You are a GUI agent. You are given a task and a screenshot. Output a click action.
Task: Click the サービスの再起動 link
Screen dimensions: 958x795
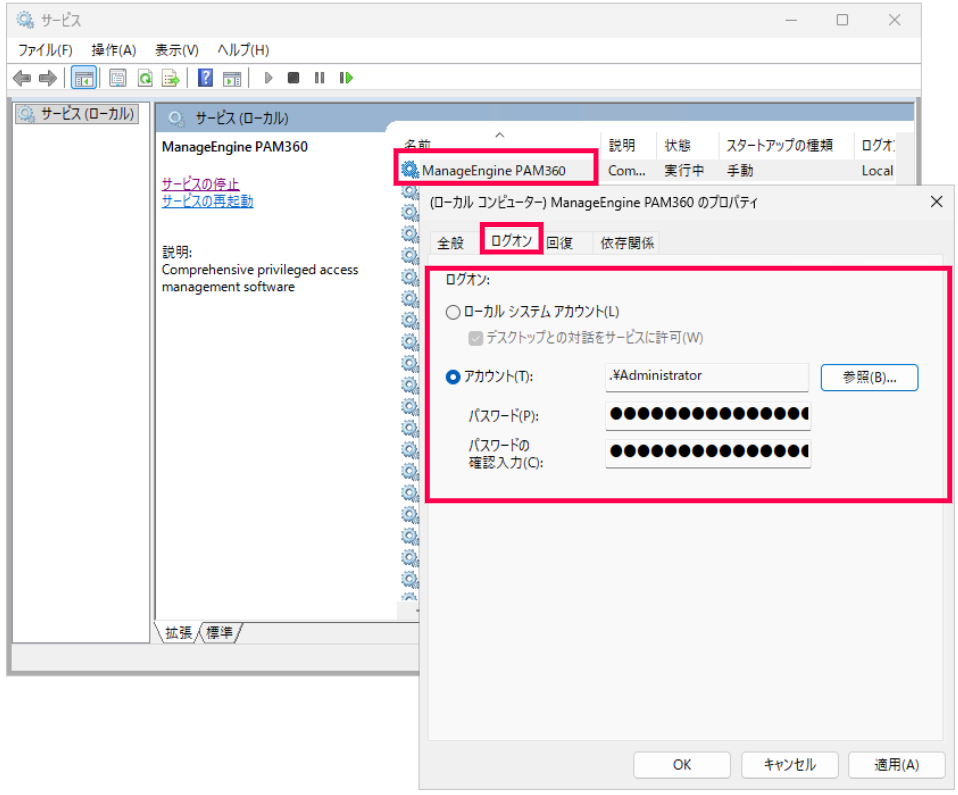pyautogui.click(x=207, y=200)
